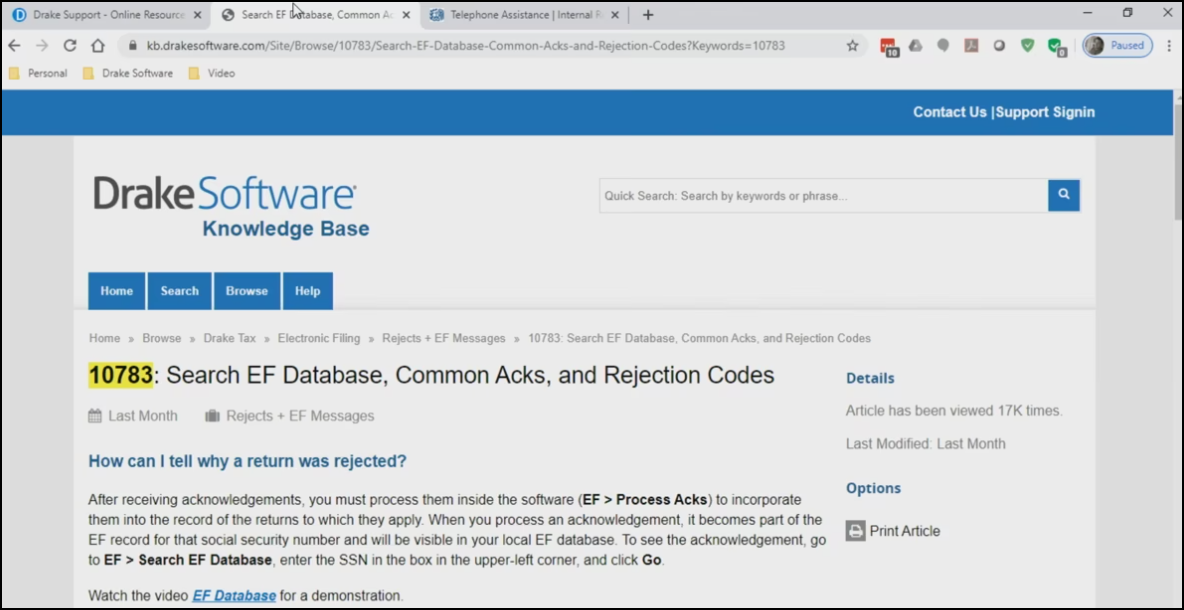Open the round gray ball extension icon
Image resolution: width=1184 pixels, height=610 pixels.
click(x=999, y=45)
